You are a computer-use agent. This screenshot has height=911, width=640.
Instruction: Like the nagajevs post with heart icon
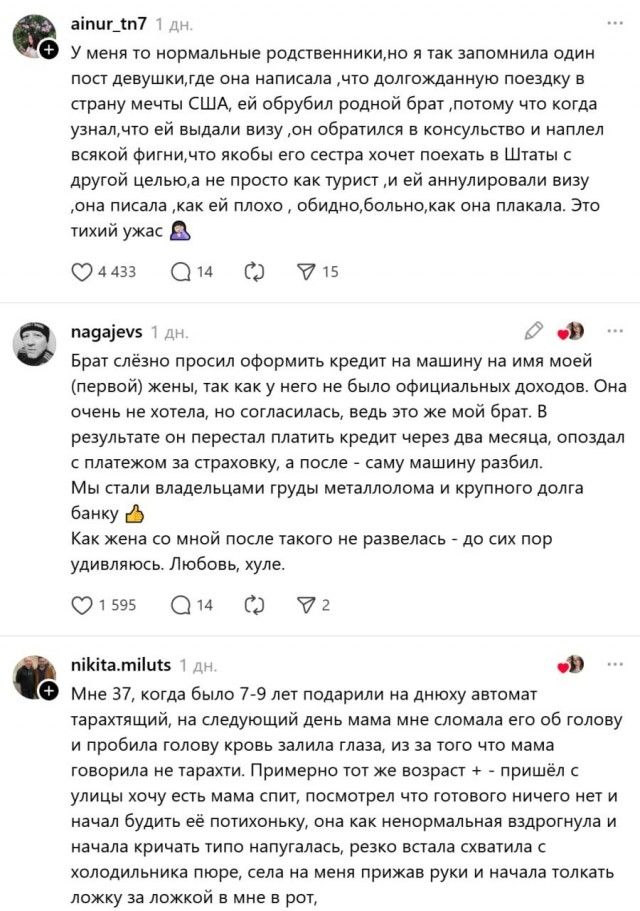click(83, 603)
